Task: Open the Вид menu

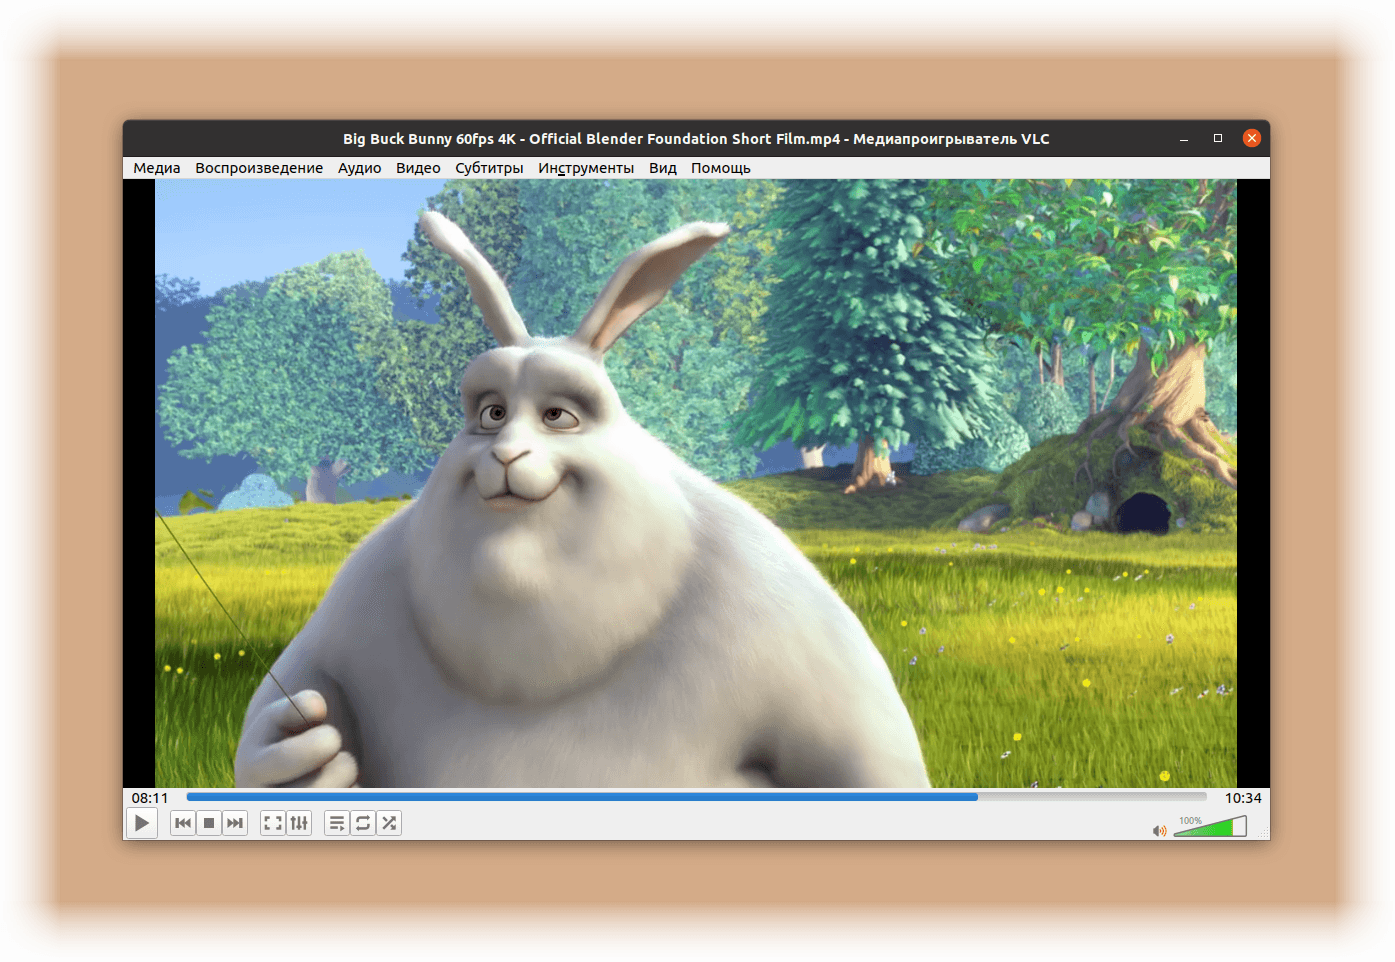Action: click(663, 168)
